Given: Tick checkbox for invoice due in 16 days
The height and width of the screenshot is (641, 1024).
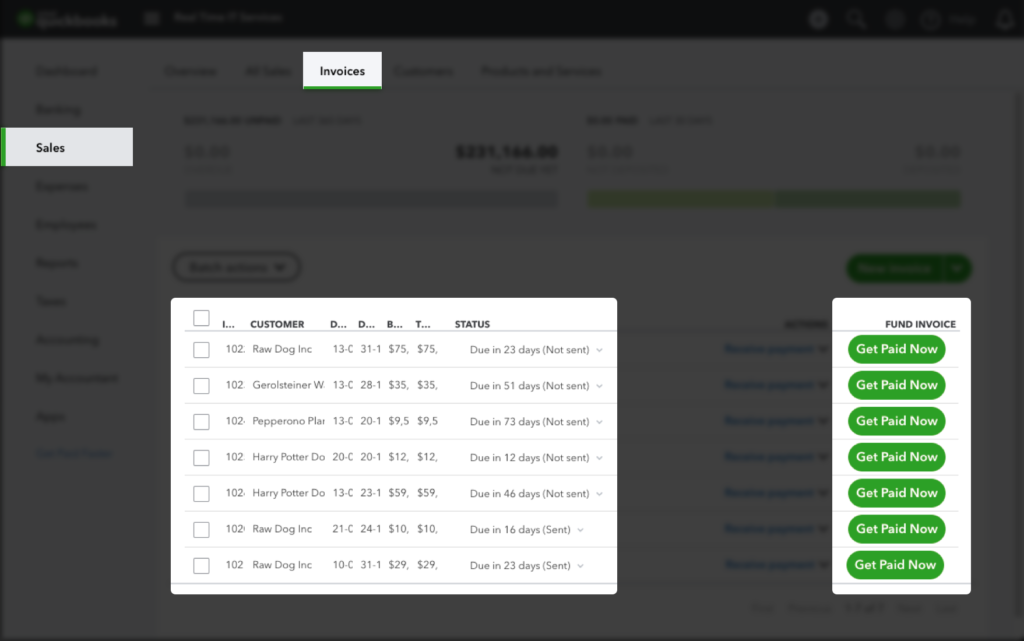Looking at the screenshot, I should click(x=201, y=529).
